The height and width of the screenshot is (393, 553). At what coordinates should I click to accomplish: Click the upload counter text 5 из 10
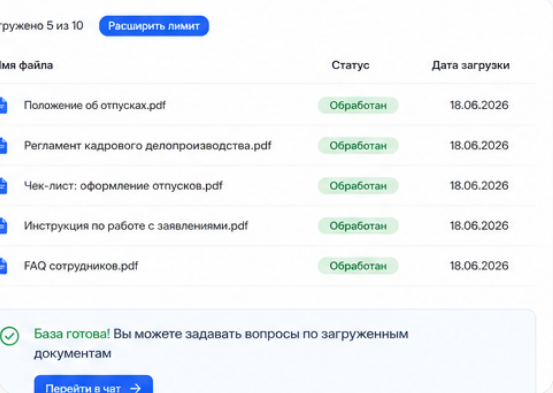coord(65,26)
